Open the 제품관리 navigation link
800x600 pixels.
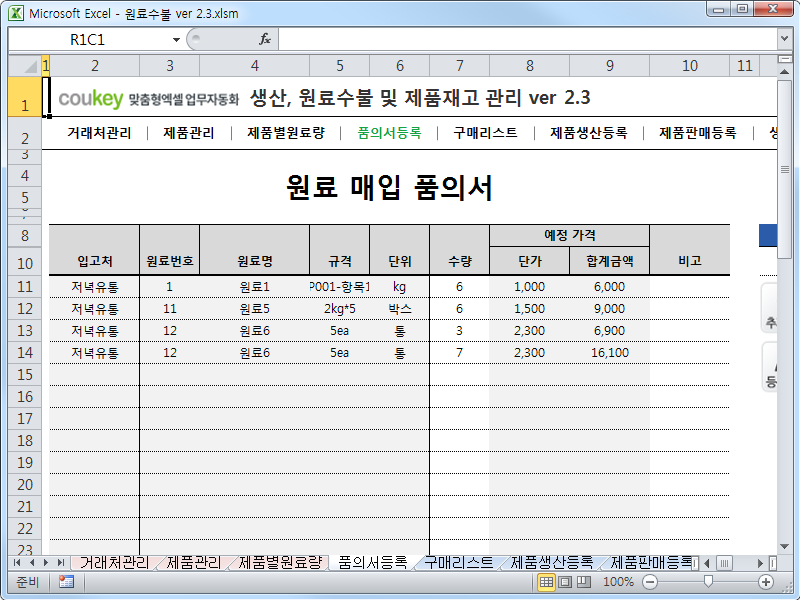pos(189,133)
